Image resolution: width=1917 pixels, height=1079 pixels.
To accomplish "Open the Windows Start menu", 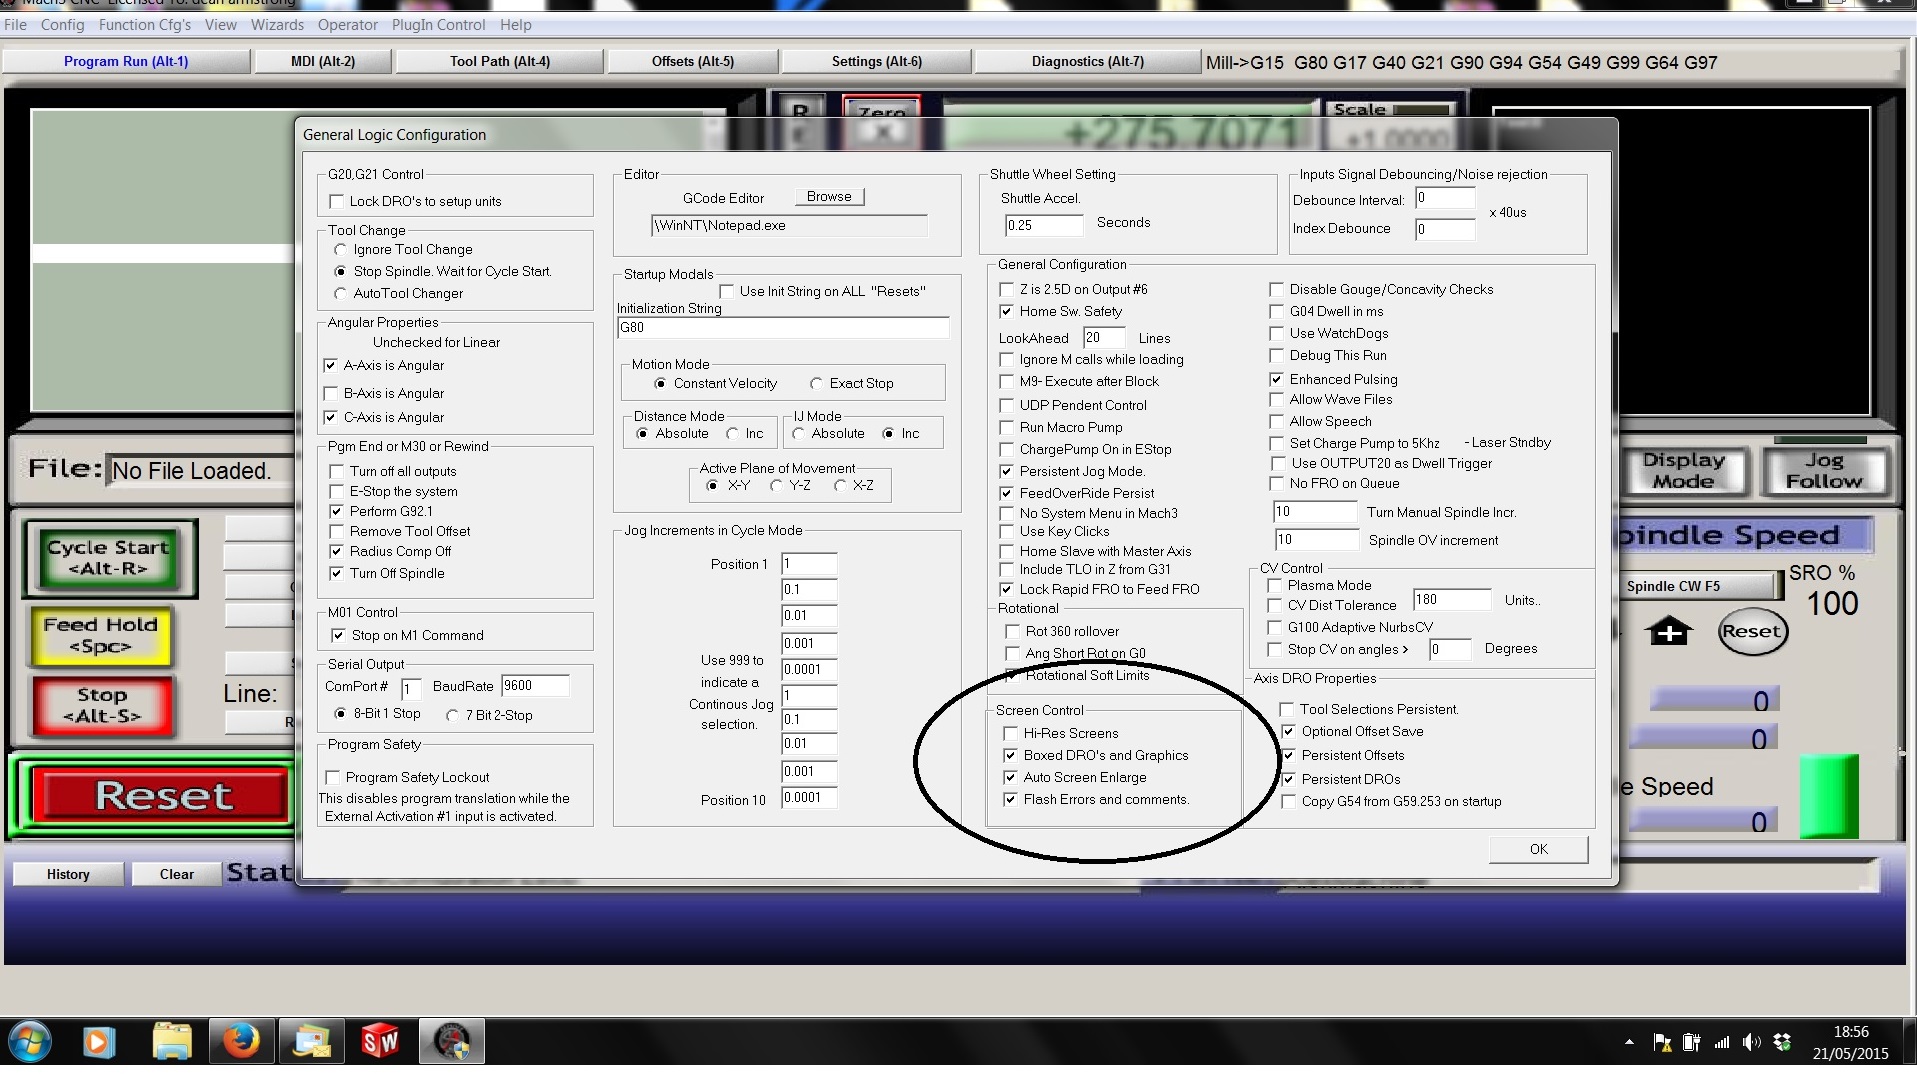I will 29,1042.
